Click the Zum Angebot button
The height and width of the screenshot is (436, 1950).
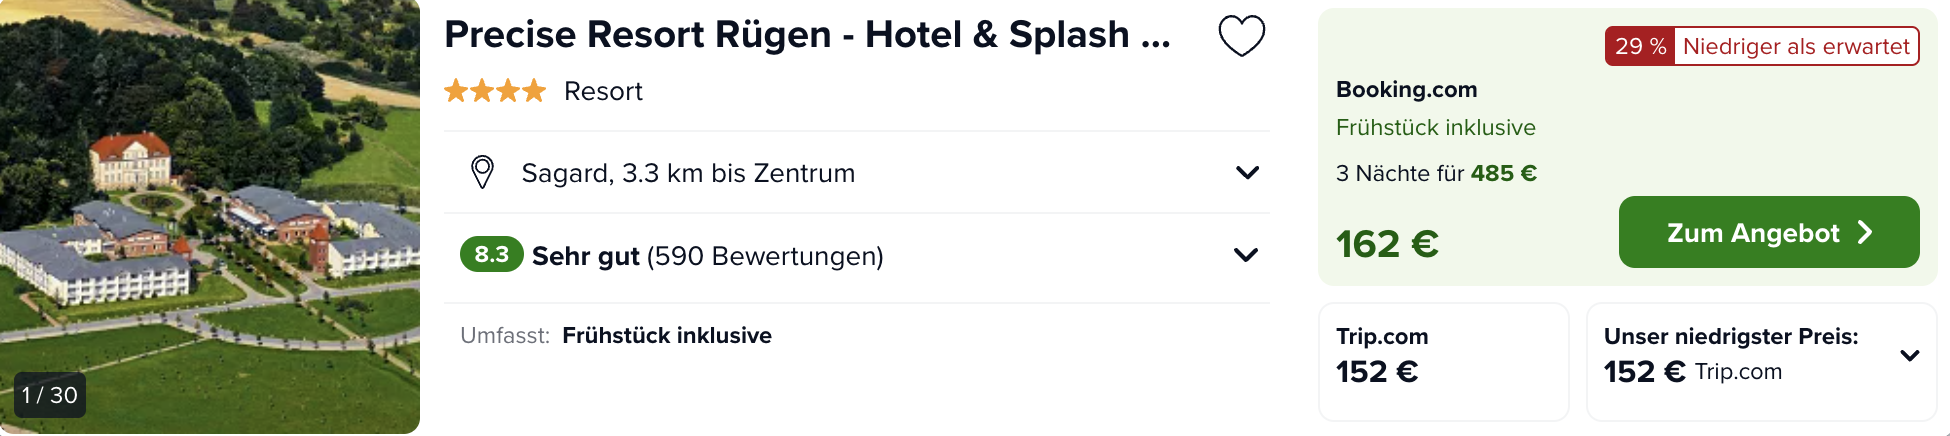[x=1768, y=232]
